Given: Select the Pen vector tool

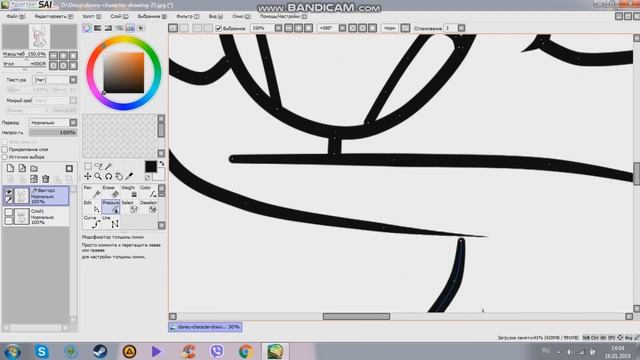Looking at the screenshot, I should click(x=92, y=192).
